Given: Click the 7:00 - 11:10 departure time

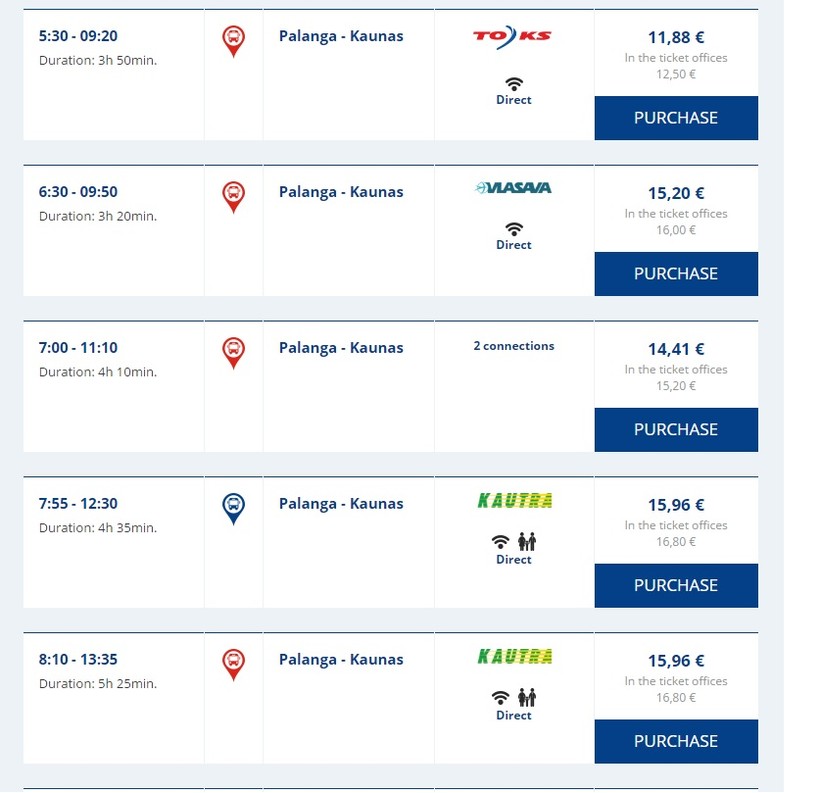Looking at the screenshot, I should point(78,348).
